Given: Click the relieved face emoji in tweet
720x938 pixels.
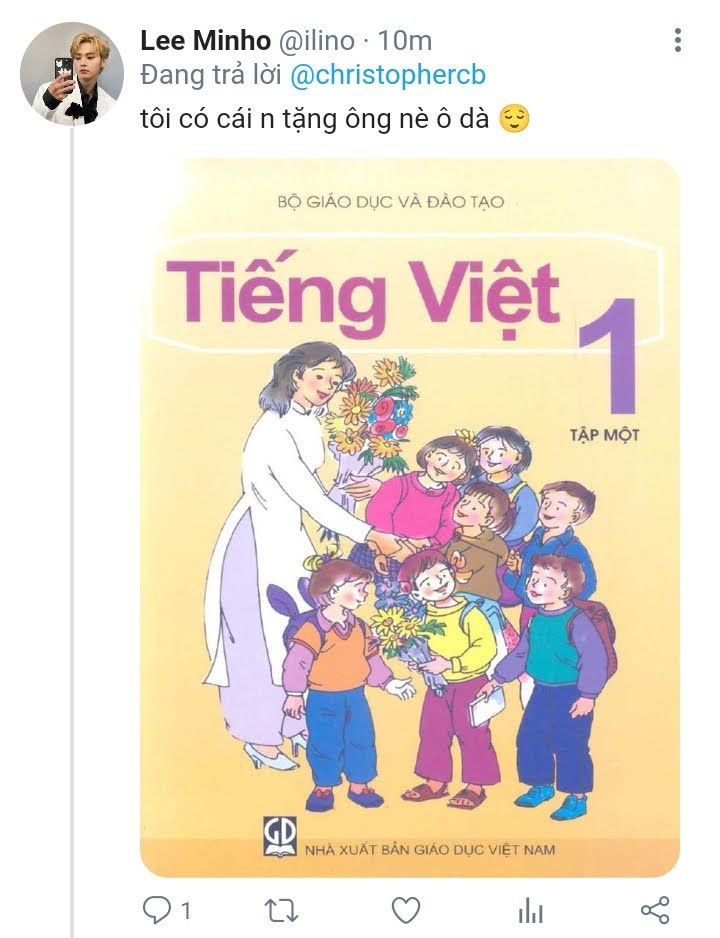Looking at the screenshot, I should coord(514,118).
